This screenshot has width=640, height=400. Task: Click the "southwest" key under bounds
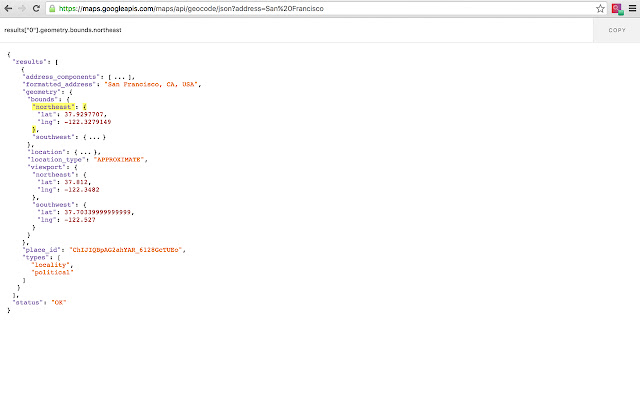[x=53, y=137]
